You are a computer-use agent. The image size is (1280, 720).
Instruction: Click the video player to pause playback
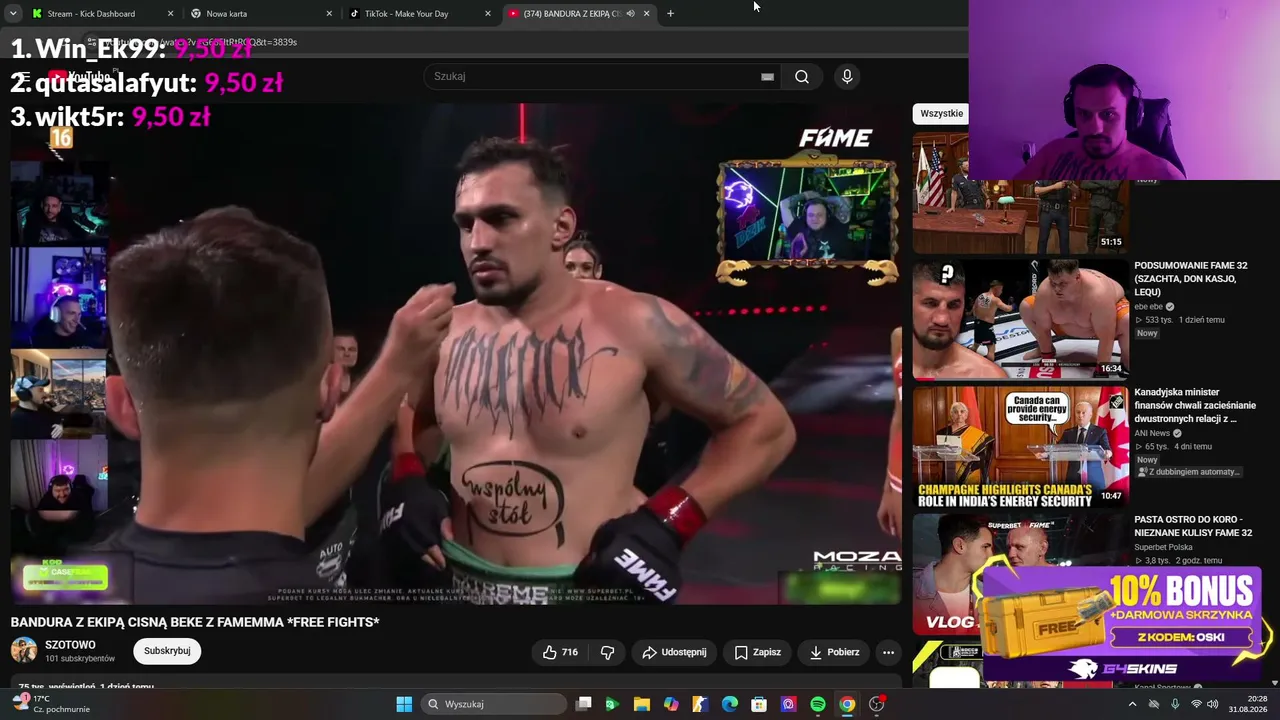456,354
